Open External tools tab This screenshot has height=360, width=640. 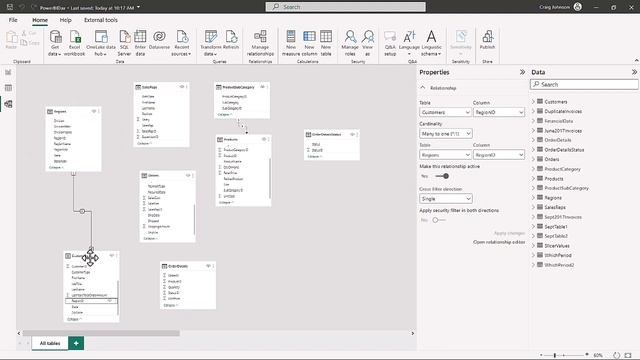tap(101, 20)
